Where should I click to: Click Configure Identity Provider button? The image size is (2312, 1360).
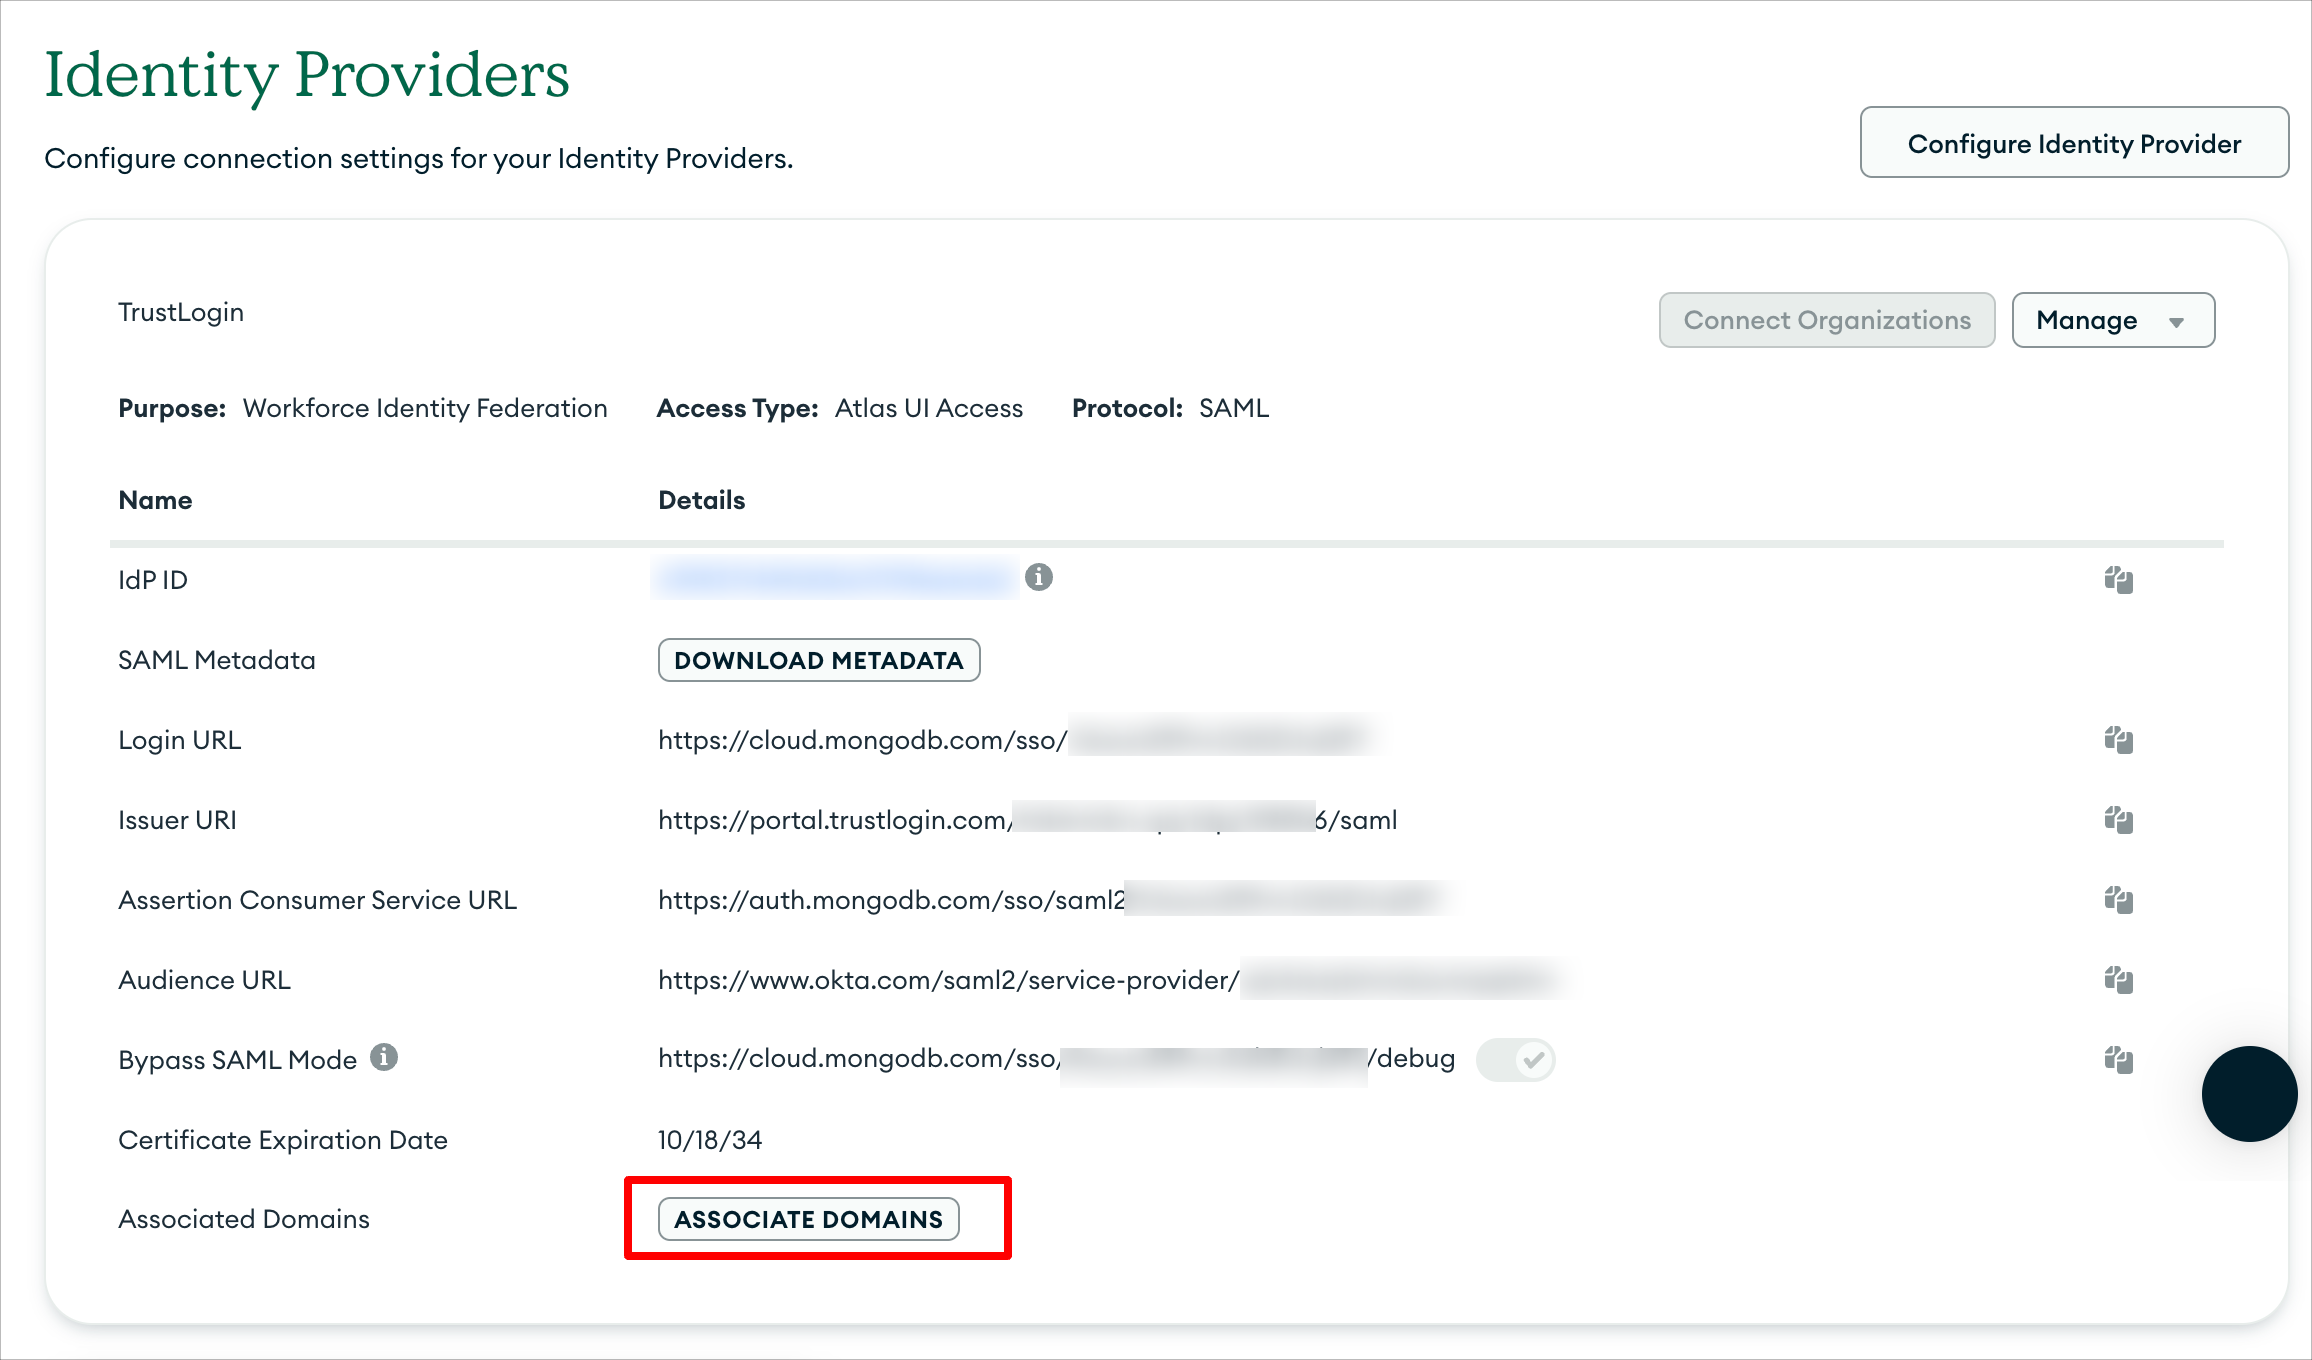[2074, 143]
